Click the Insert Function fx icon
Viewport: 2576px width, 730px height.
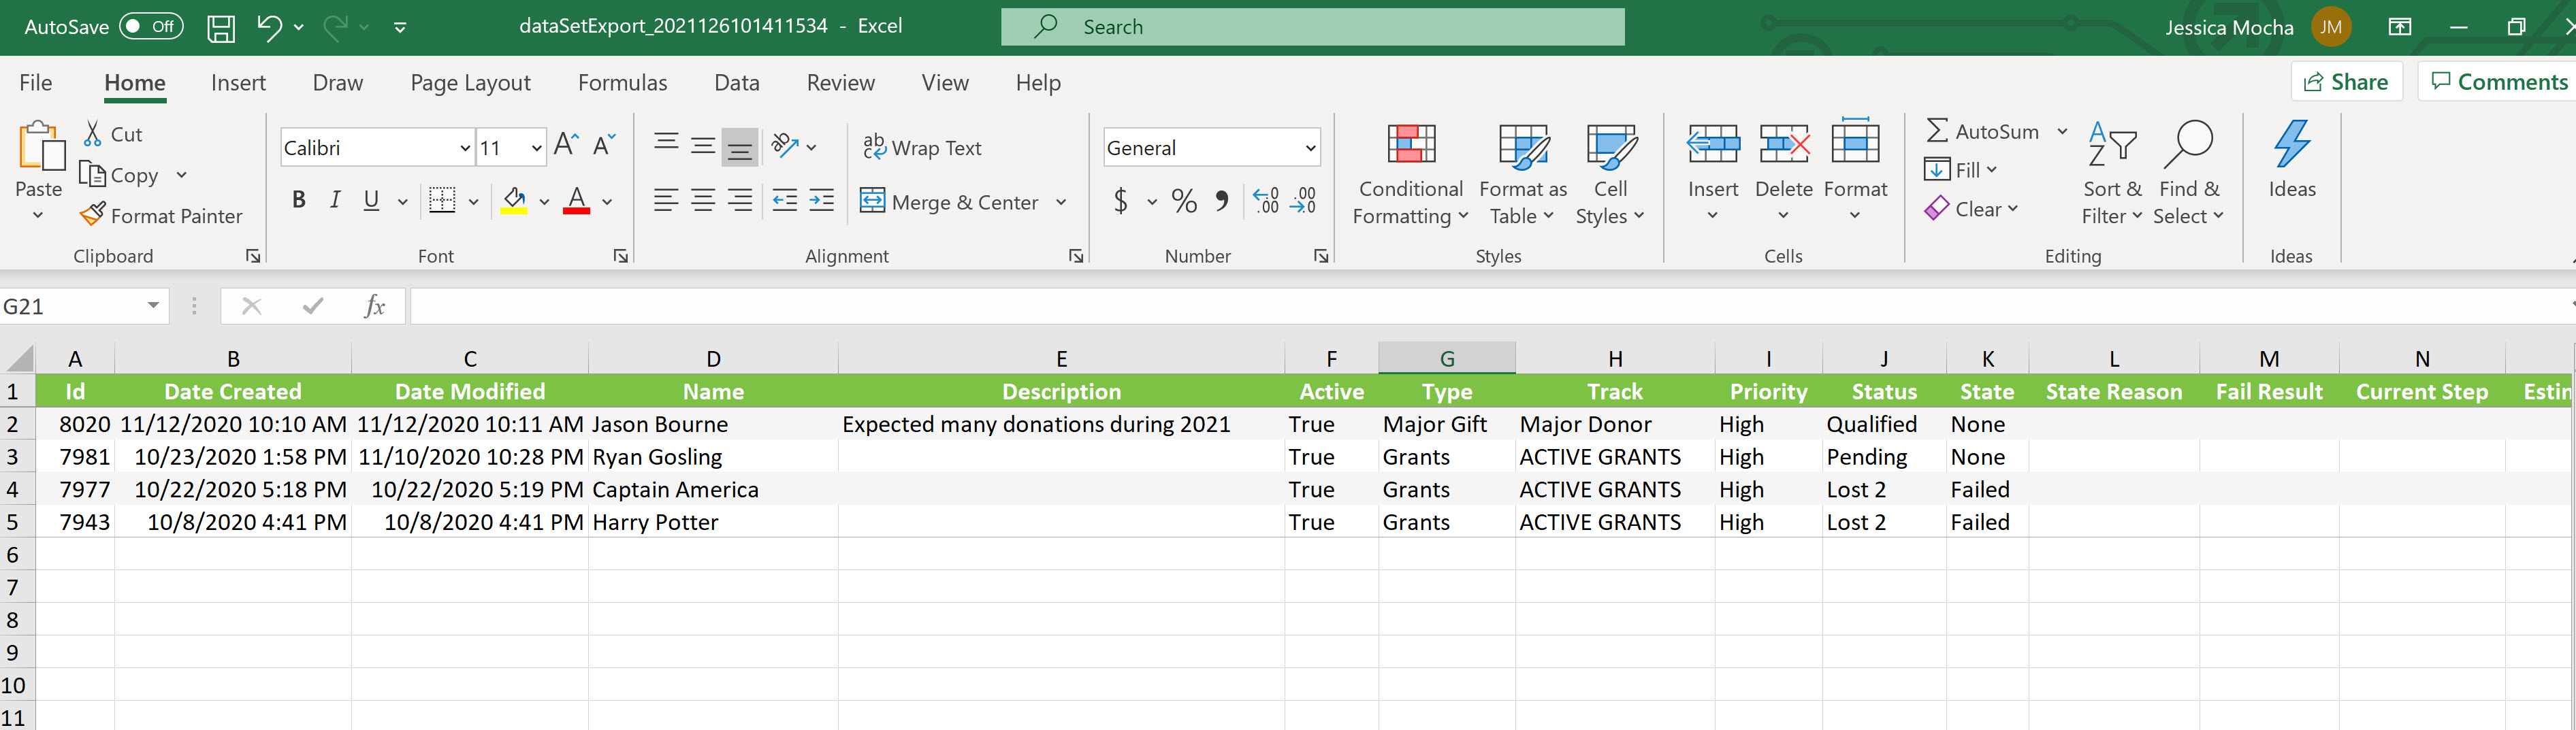click(x=375, y=306)
